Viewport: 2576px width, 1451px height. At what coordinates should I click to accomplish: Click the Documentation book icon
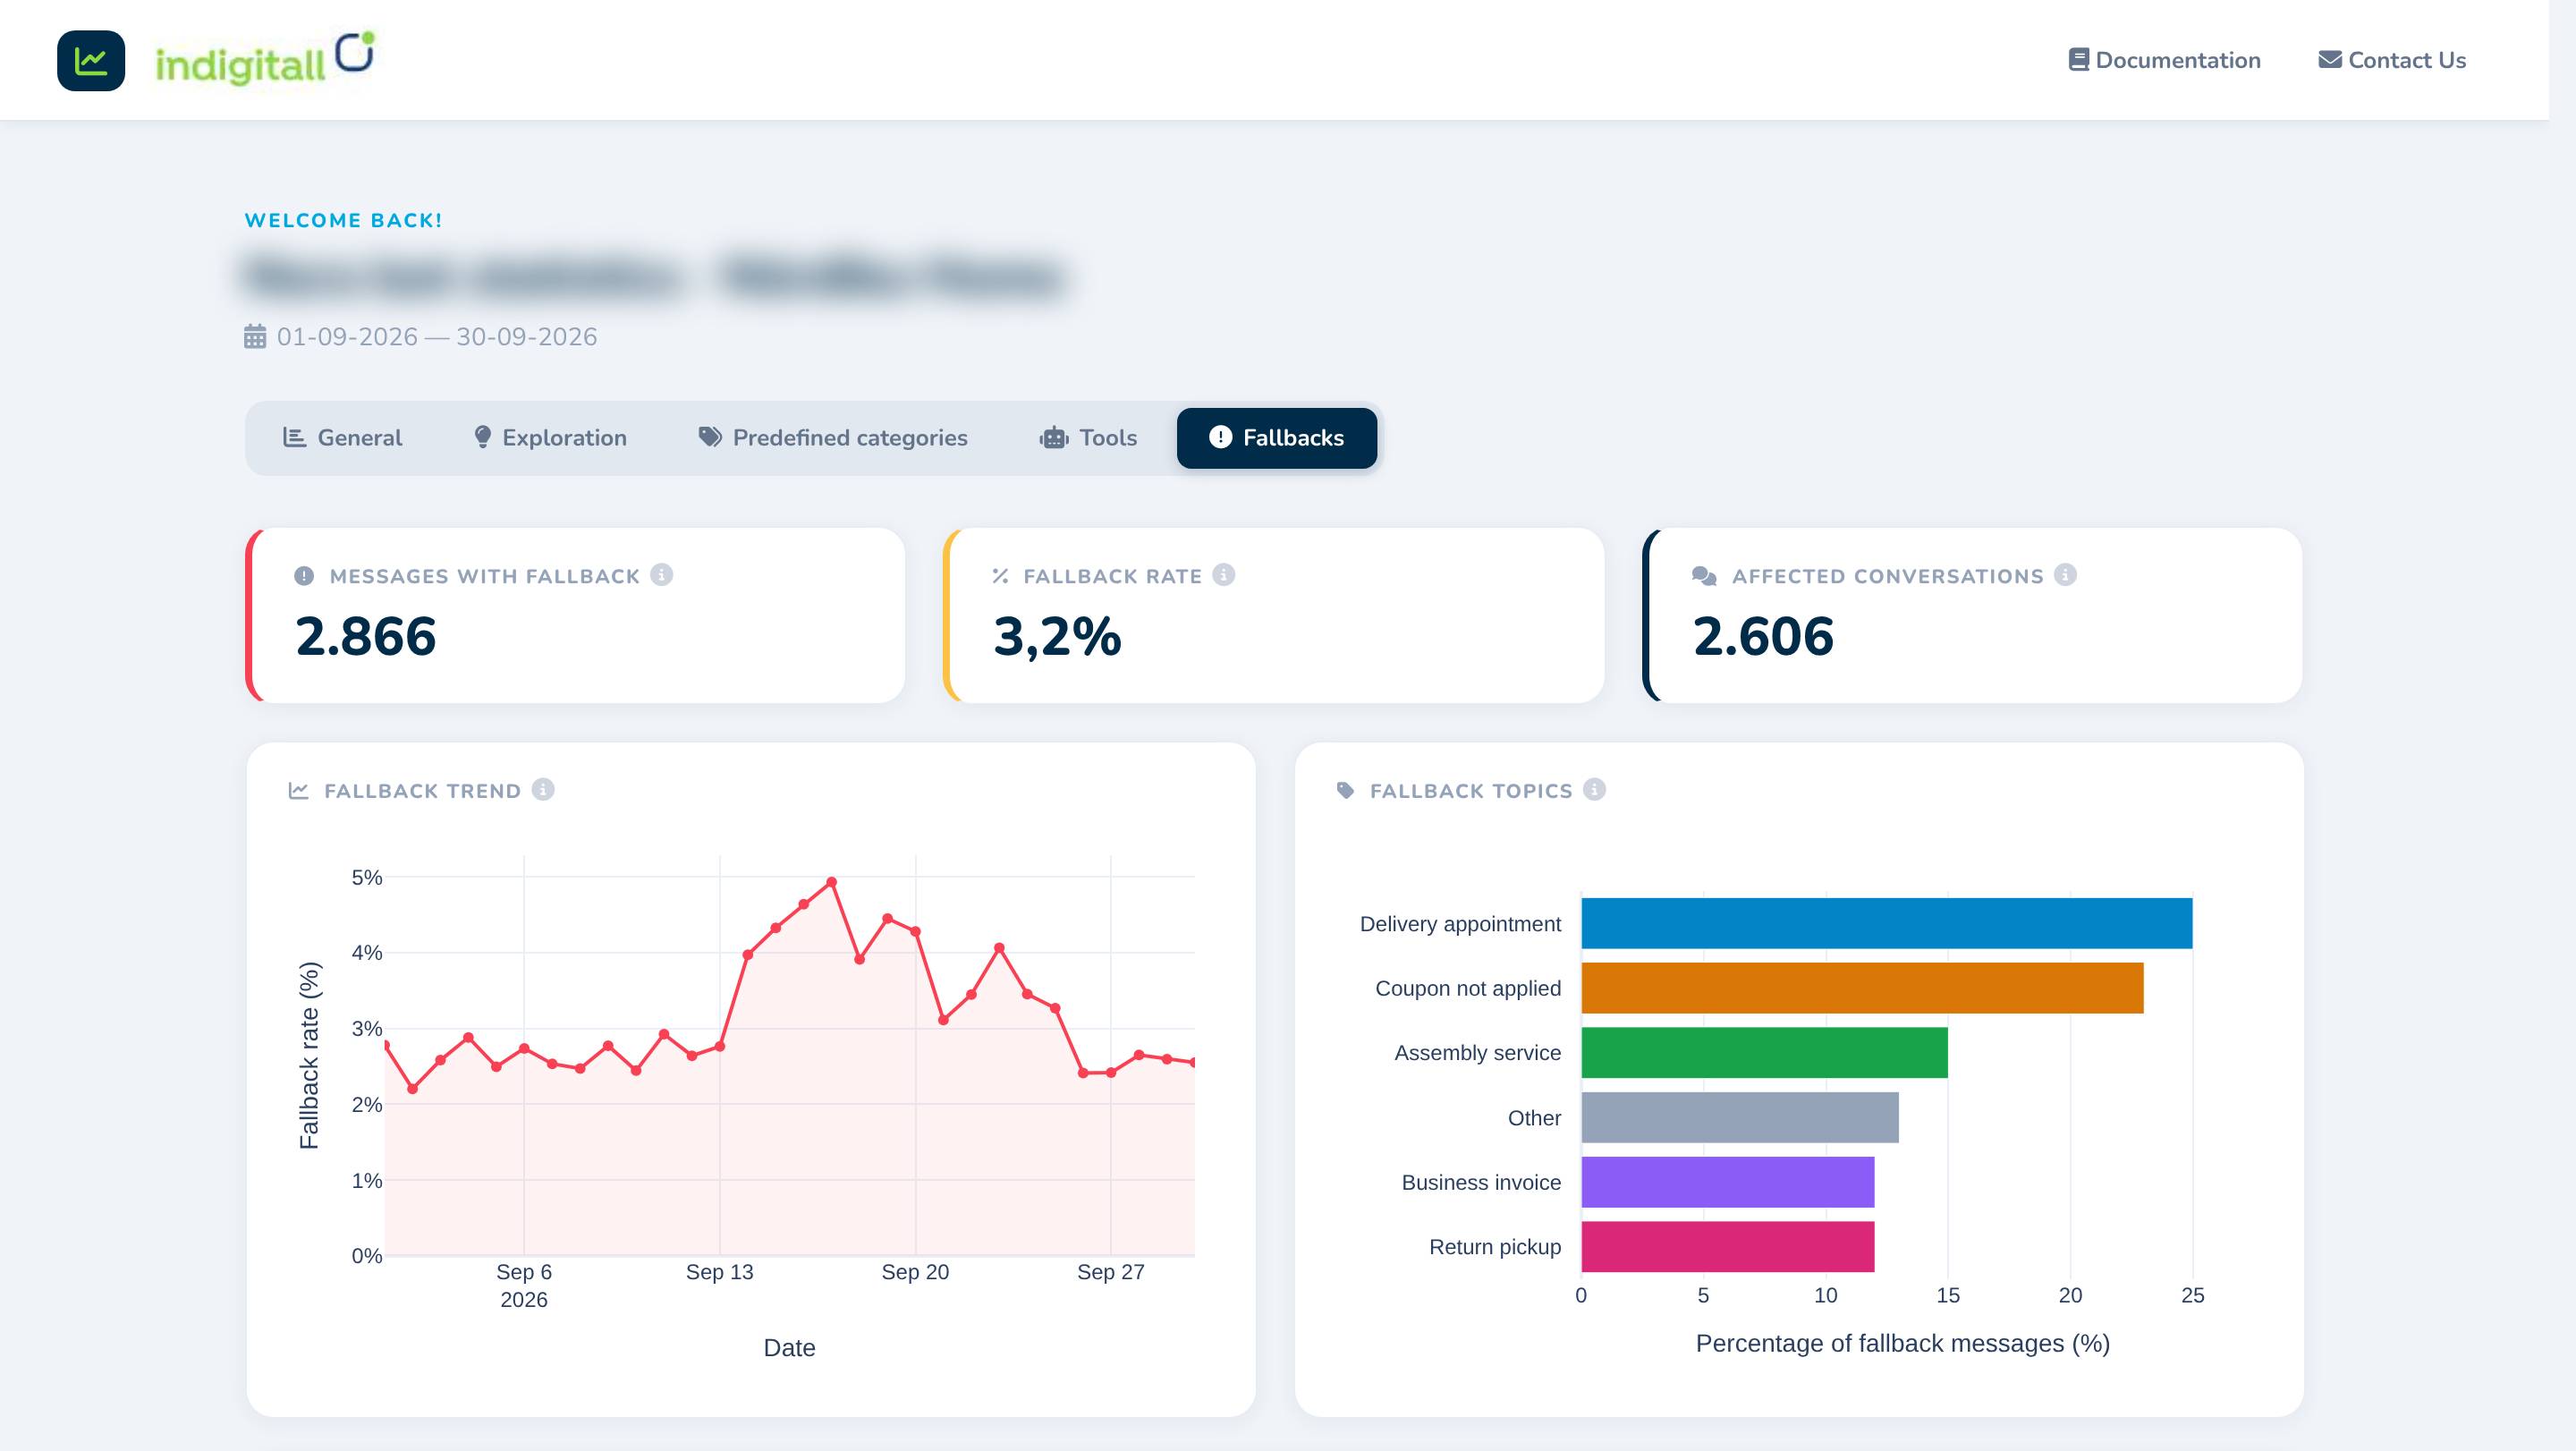tap(2079, 60)
